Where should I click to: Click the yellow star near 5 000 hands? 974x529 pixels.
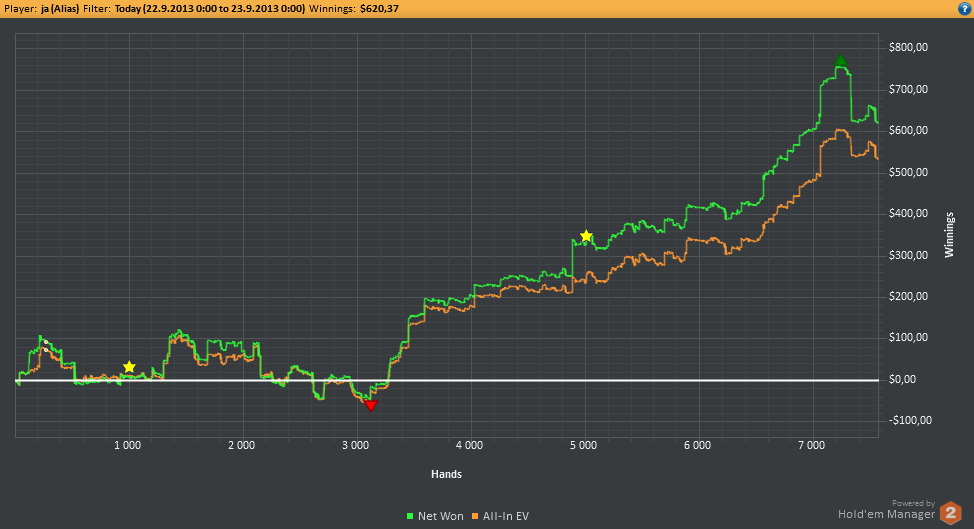coord(586,236)
